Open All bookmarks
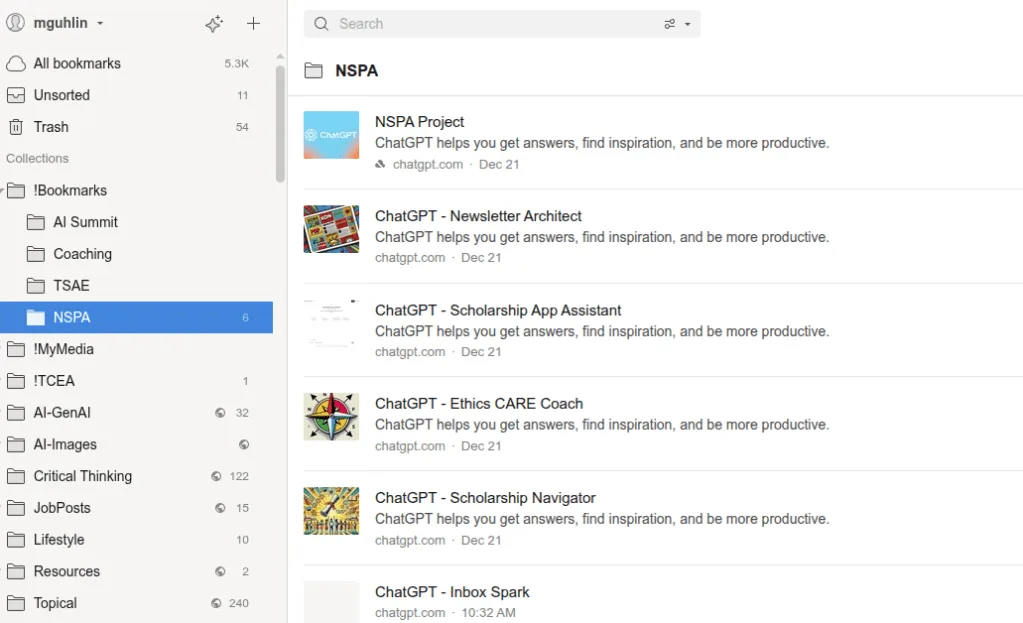The image size is (1023, 623). (136, 63)
